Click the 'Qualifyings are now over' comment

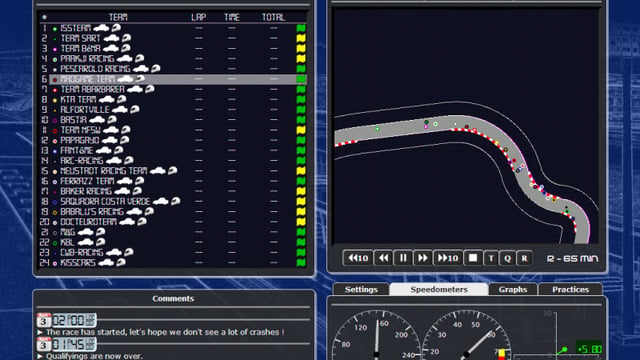coord(94,356)
